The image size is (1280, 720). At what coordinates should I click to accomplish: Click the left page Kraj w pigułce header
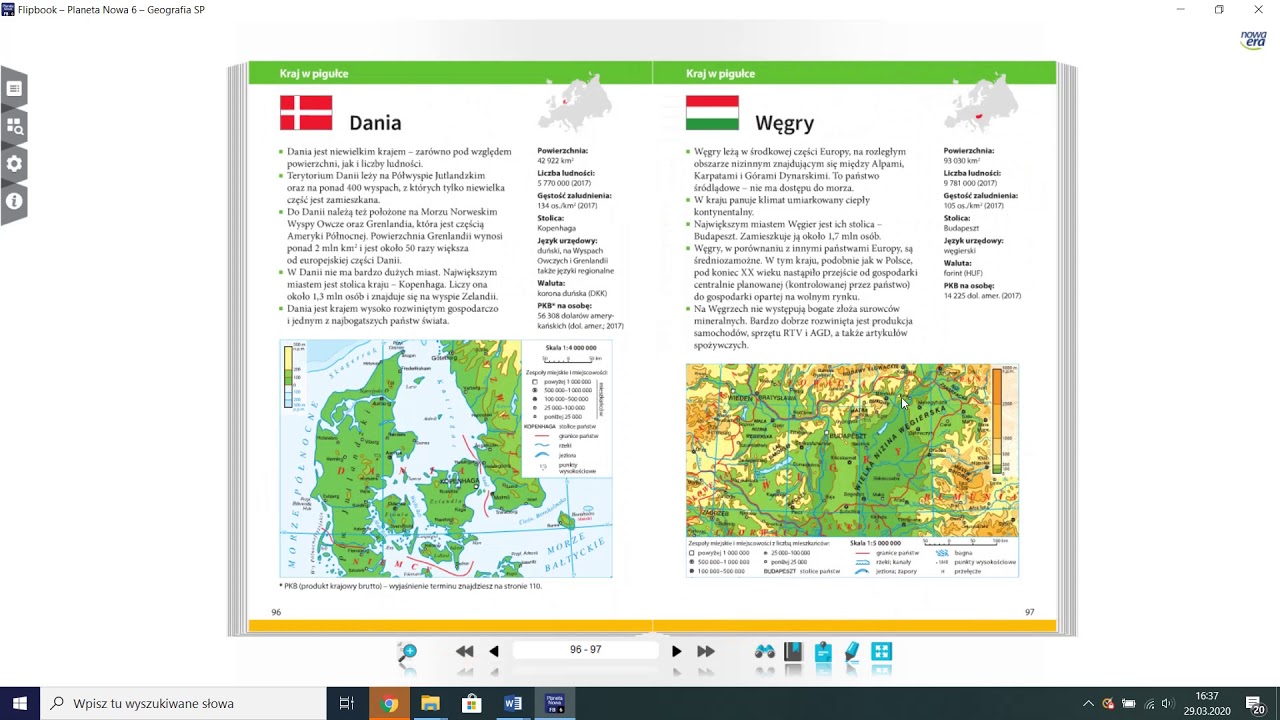pyautogui.click(x=314, y=73)
